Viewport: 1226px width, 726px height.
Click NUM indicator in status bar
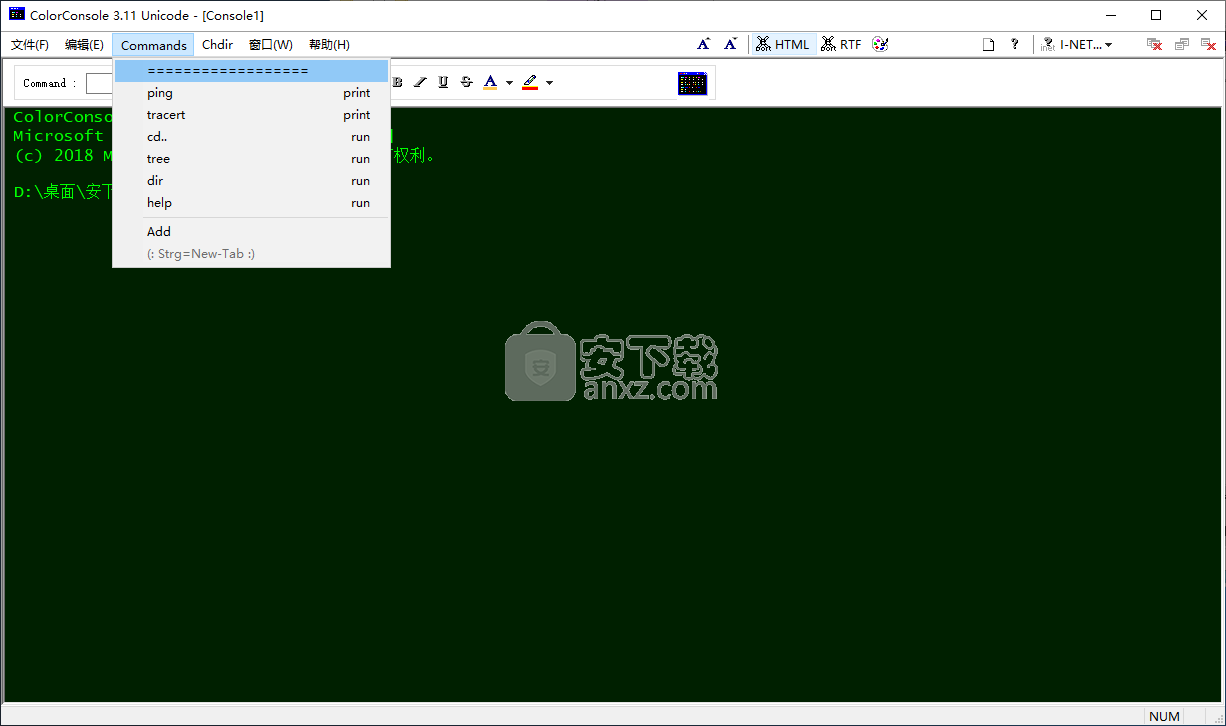1164,716
